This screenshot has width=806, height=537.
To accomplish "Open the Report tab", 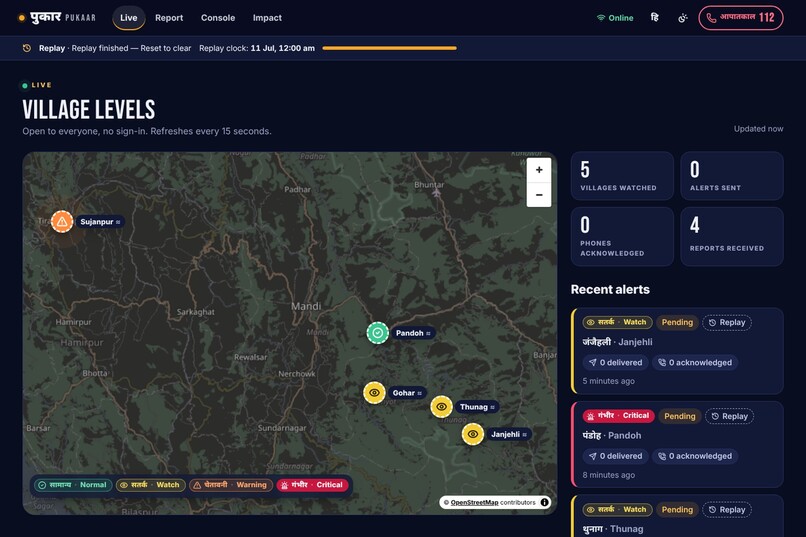I will click(x=169, y=17).
